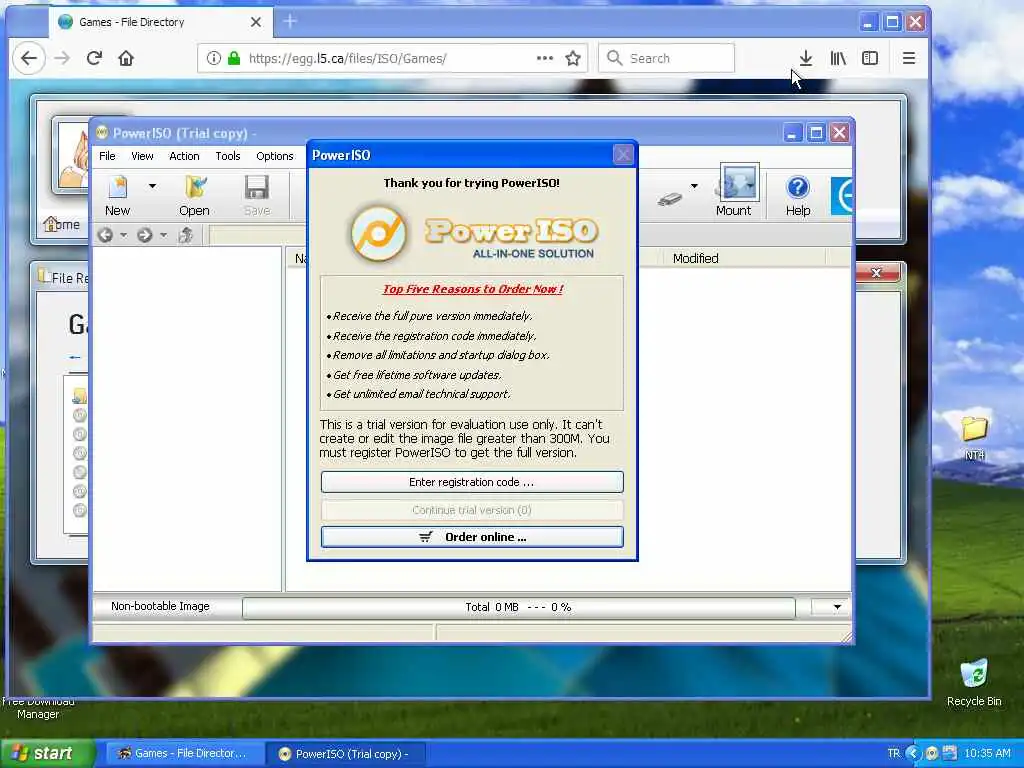1024x768 pixels.
Task: Bookmark this page with the star icon
Action: click(x=573, y=58)
